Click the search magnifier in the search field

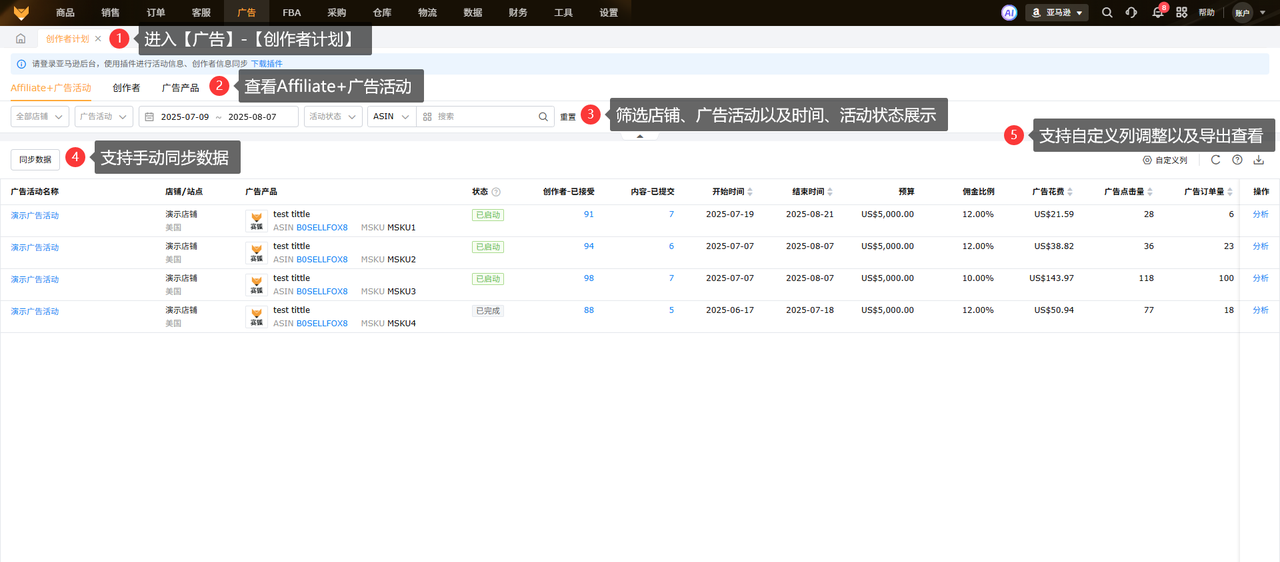[544, 116]
